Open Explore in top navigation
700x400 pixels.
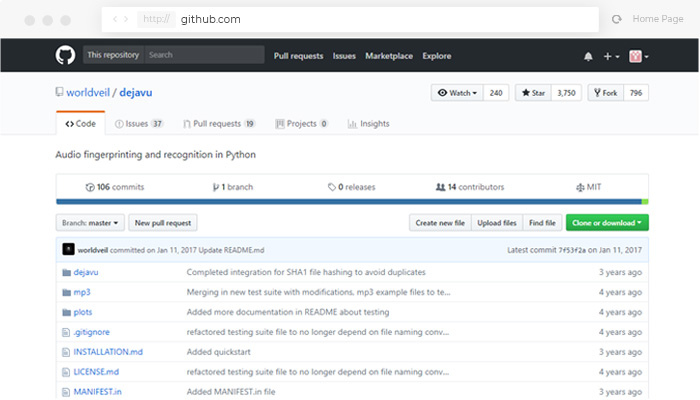pyautogui.click(x=437, y=56)
